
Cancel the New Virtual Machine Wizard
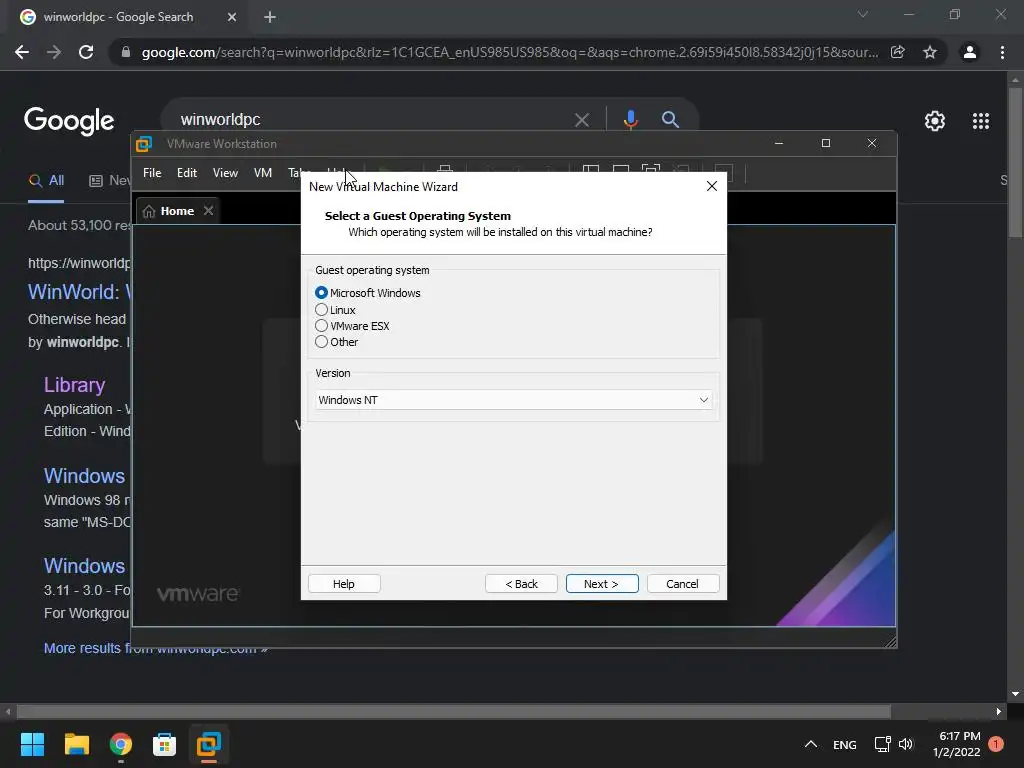pyautogui.click(x=682, y=584)
